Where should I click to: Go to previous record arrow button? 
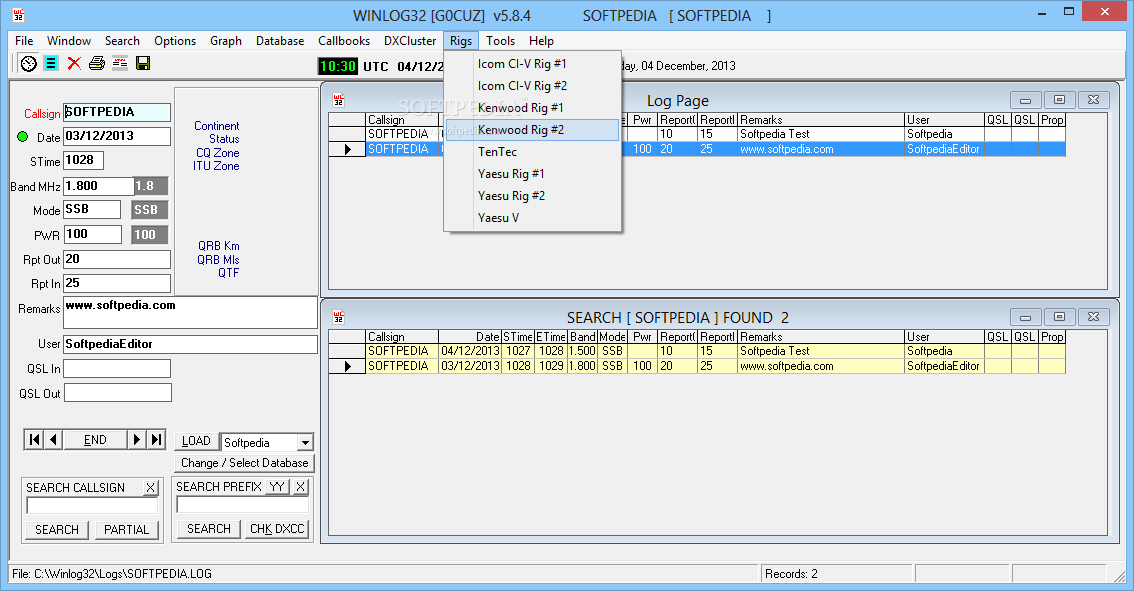click(54, 440)
